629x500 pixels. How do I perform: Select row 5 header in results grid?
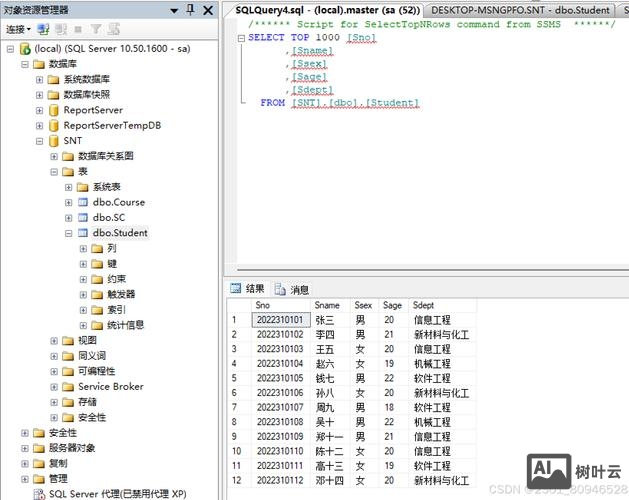(x=236, y=379)
